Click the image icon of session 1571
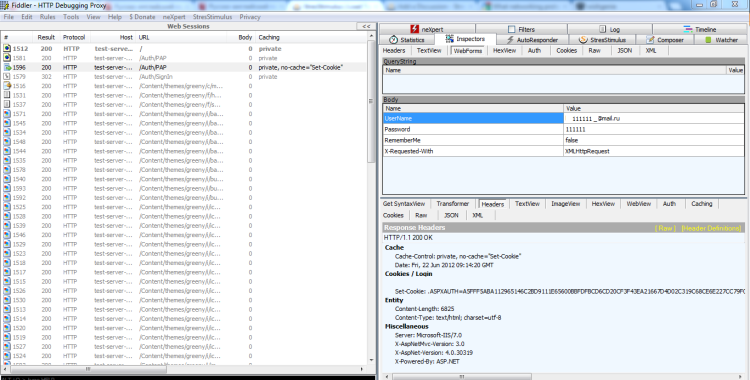 click(7, 114)
